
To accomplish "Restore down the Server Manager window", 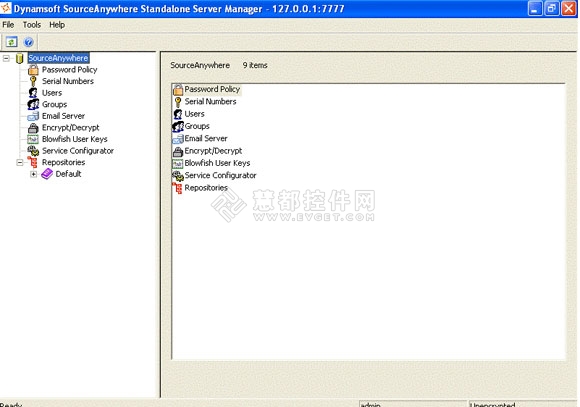I will [552, 9].
